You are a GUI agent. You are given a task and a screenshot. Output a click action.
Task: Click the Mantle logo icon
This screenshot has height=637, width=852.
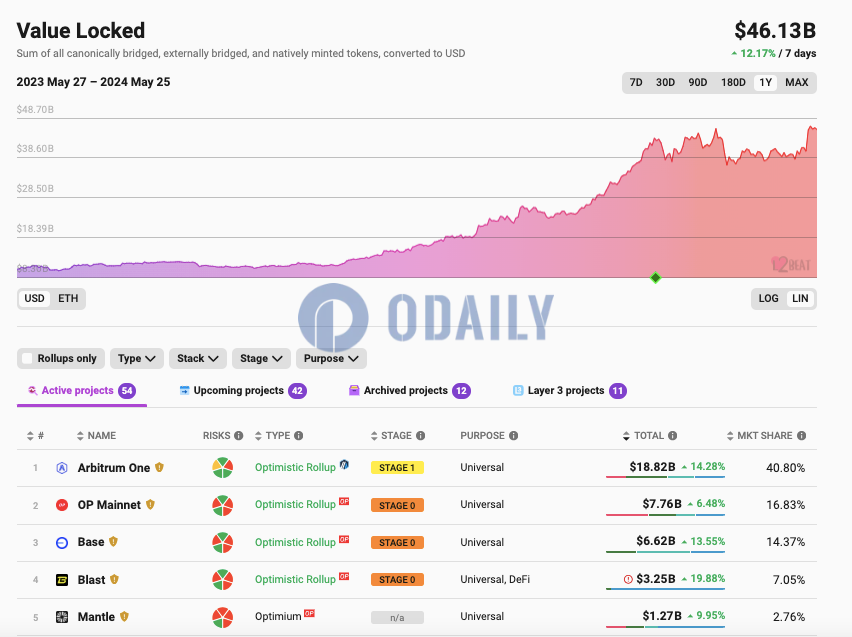pyautogui.click(x=62, y=617)
